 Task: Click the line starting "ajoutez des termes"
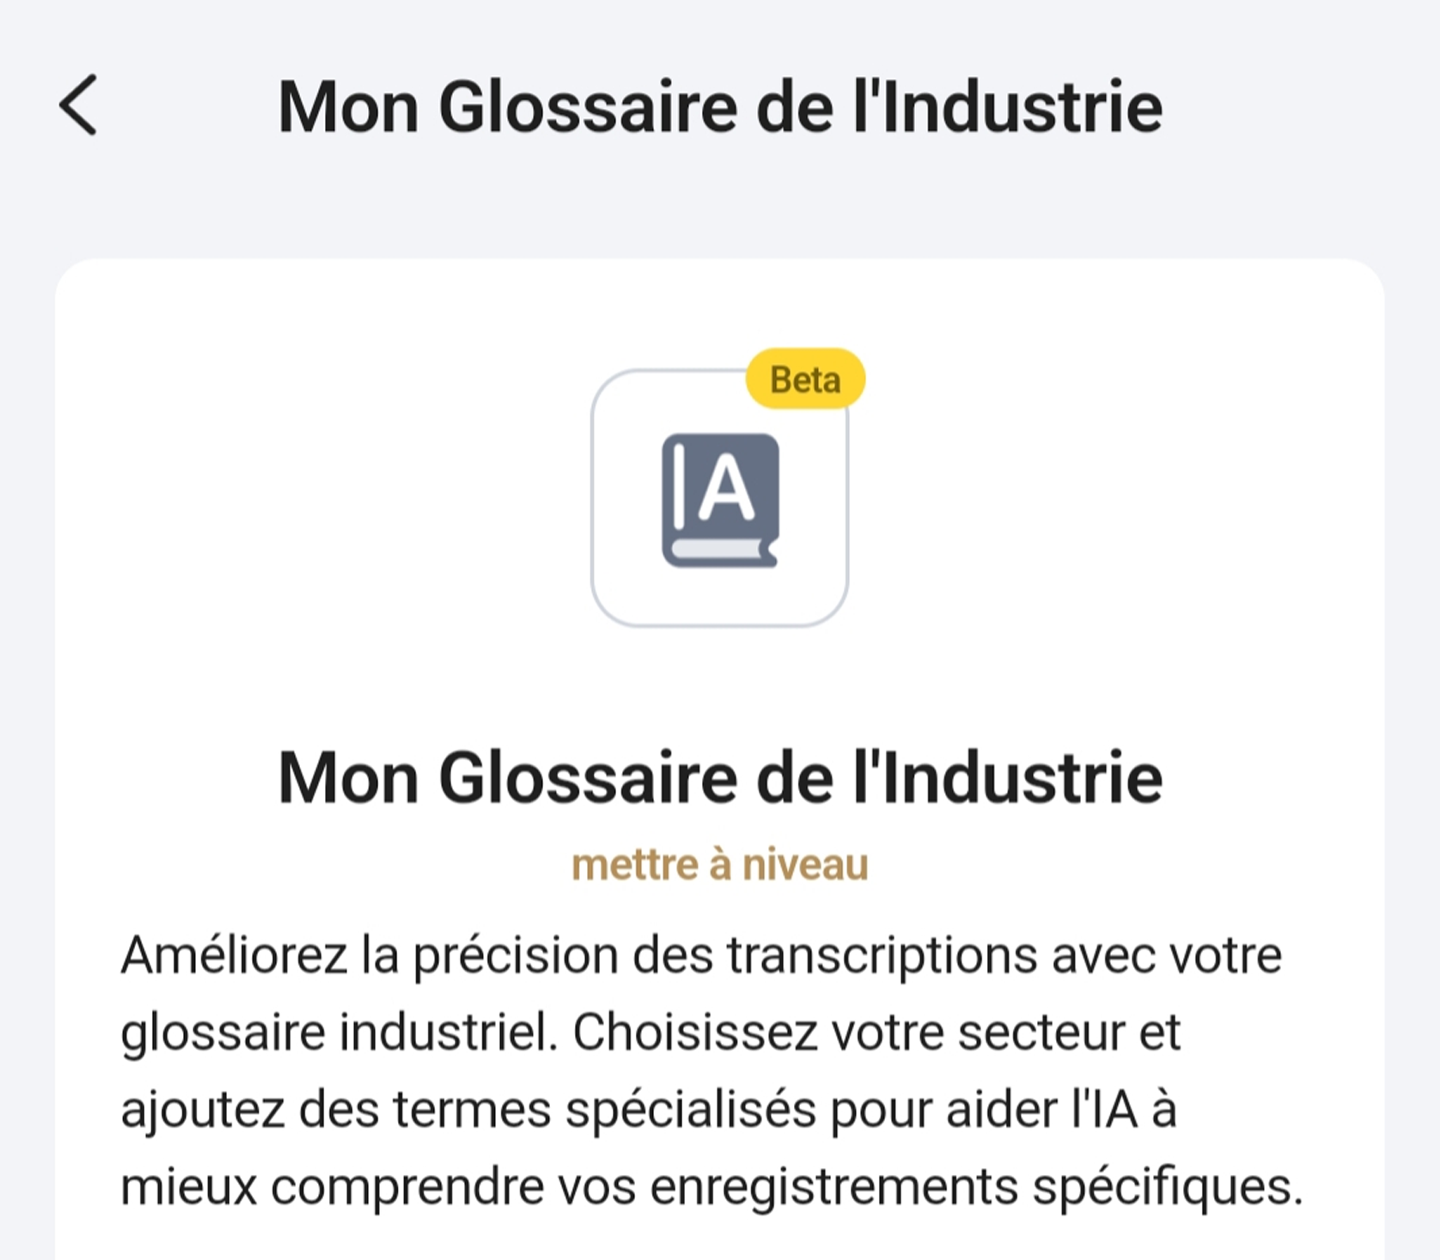(648, 1109)
